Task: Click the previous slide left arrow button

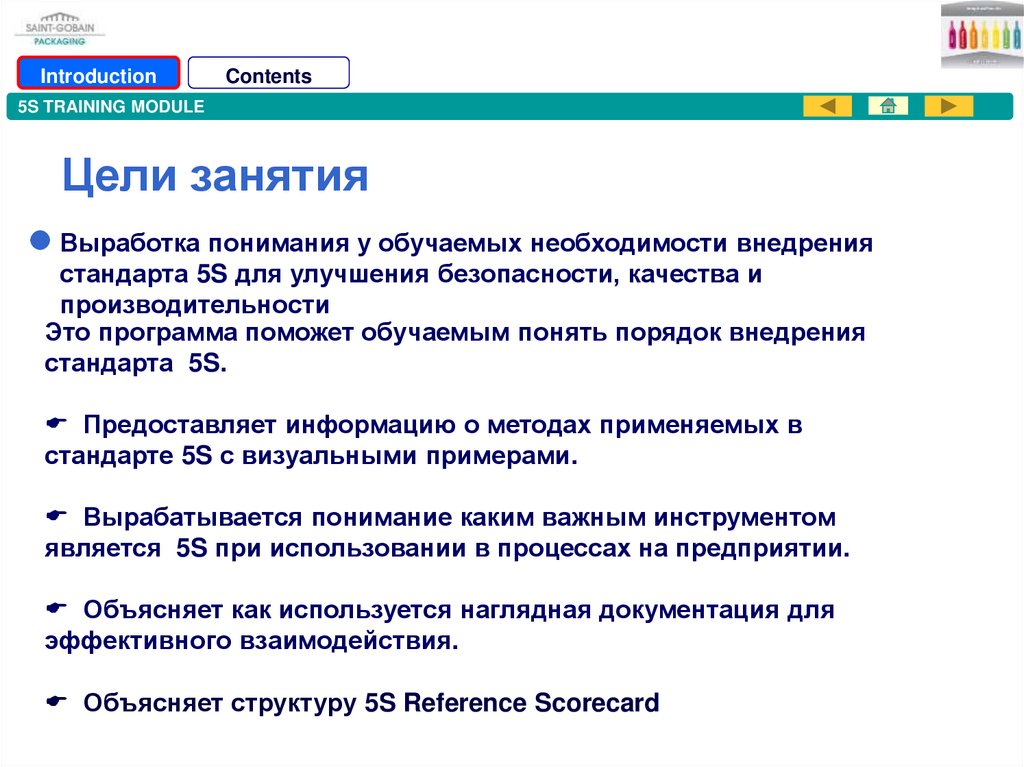Action: [827, 106]
